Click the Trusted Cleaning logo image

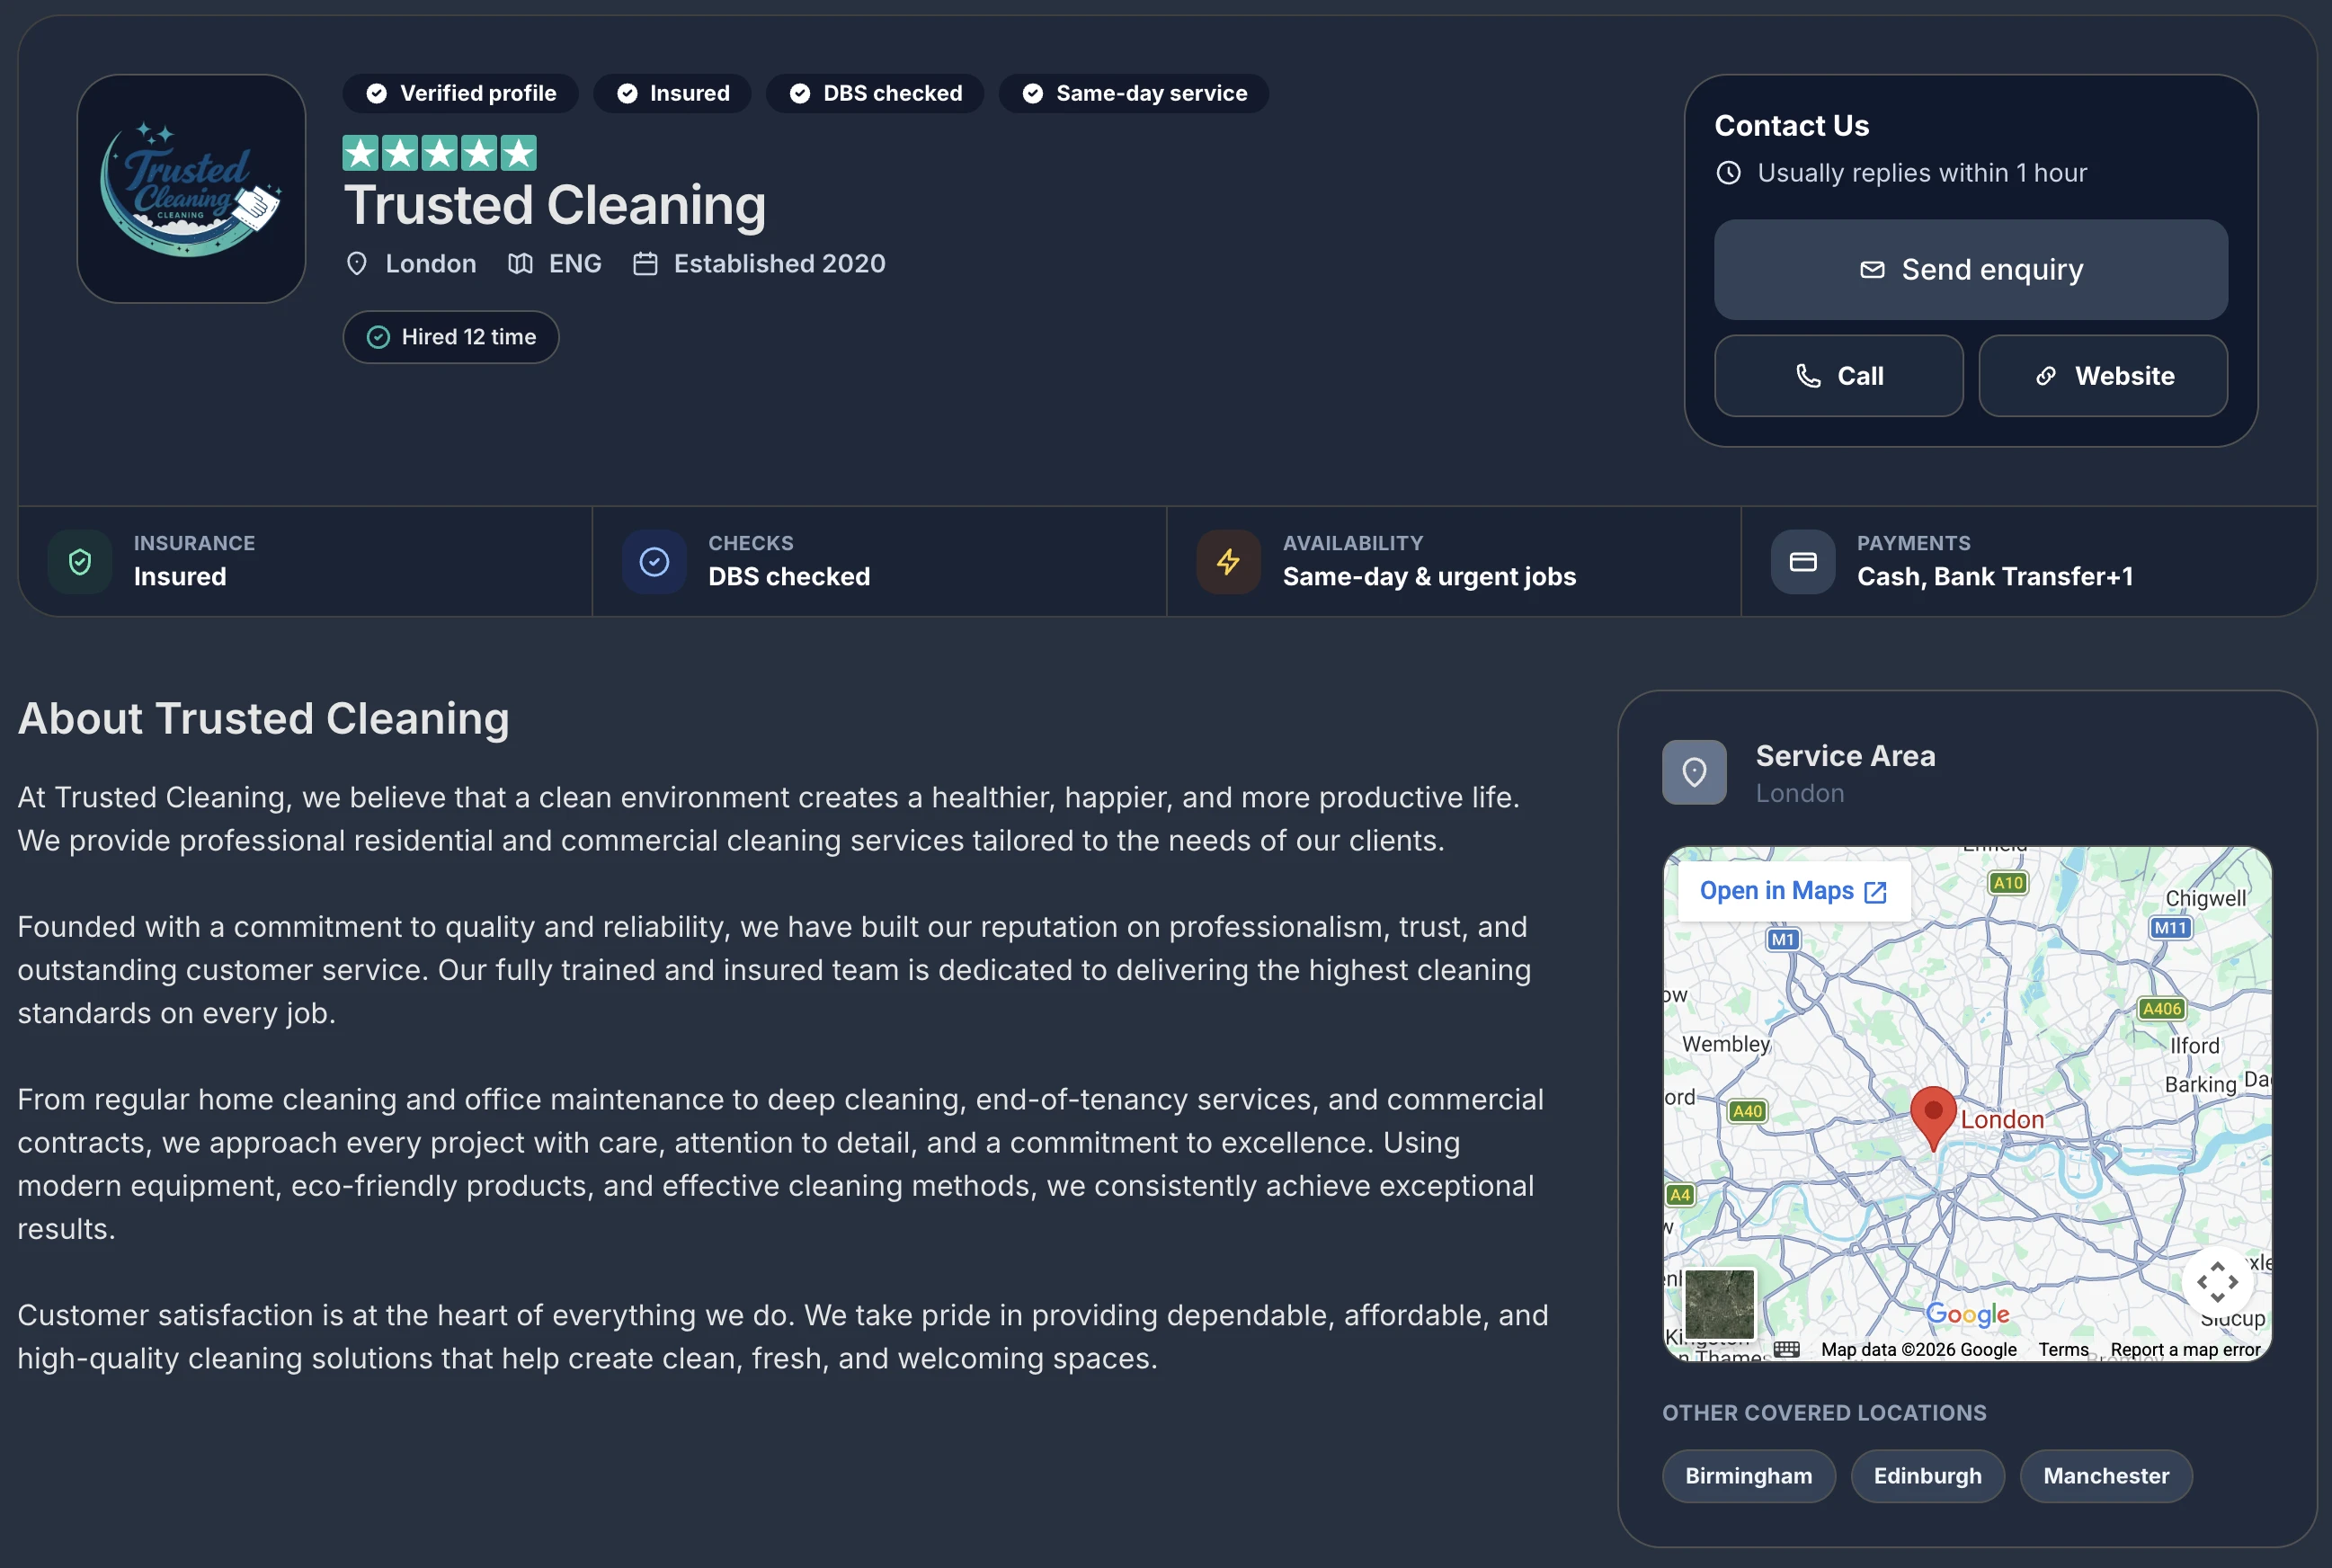click(x=191, y=188)
